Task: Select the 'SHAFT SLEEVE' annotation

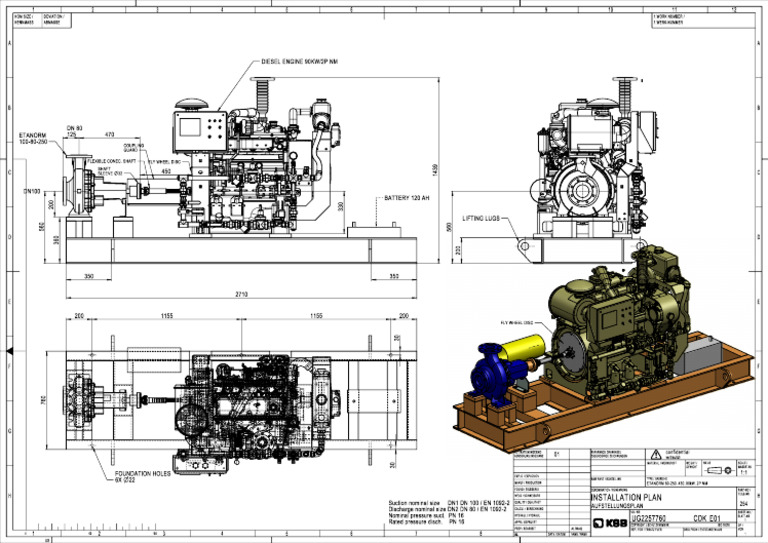Action: (110, 171)
